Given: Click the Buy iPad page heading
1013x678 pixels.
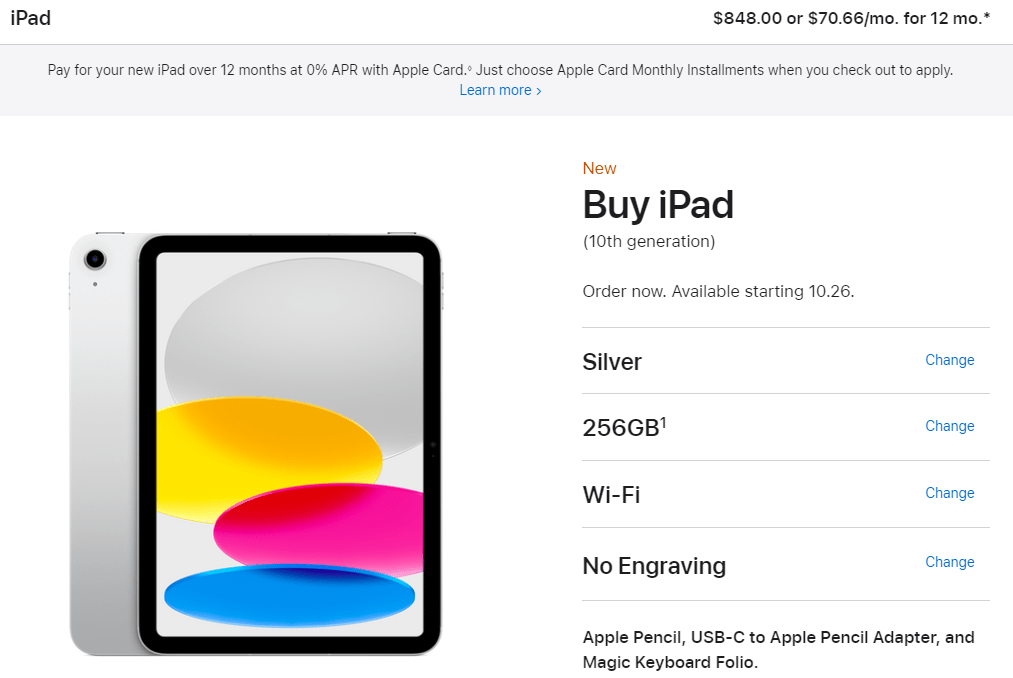Looking at the screenshot, I should coord(658,205).
